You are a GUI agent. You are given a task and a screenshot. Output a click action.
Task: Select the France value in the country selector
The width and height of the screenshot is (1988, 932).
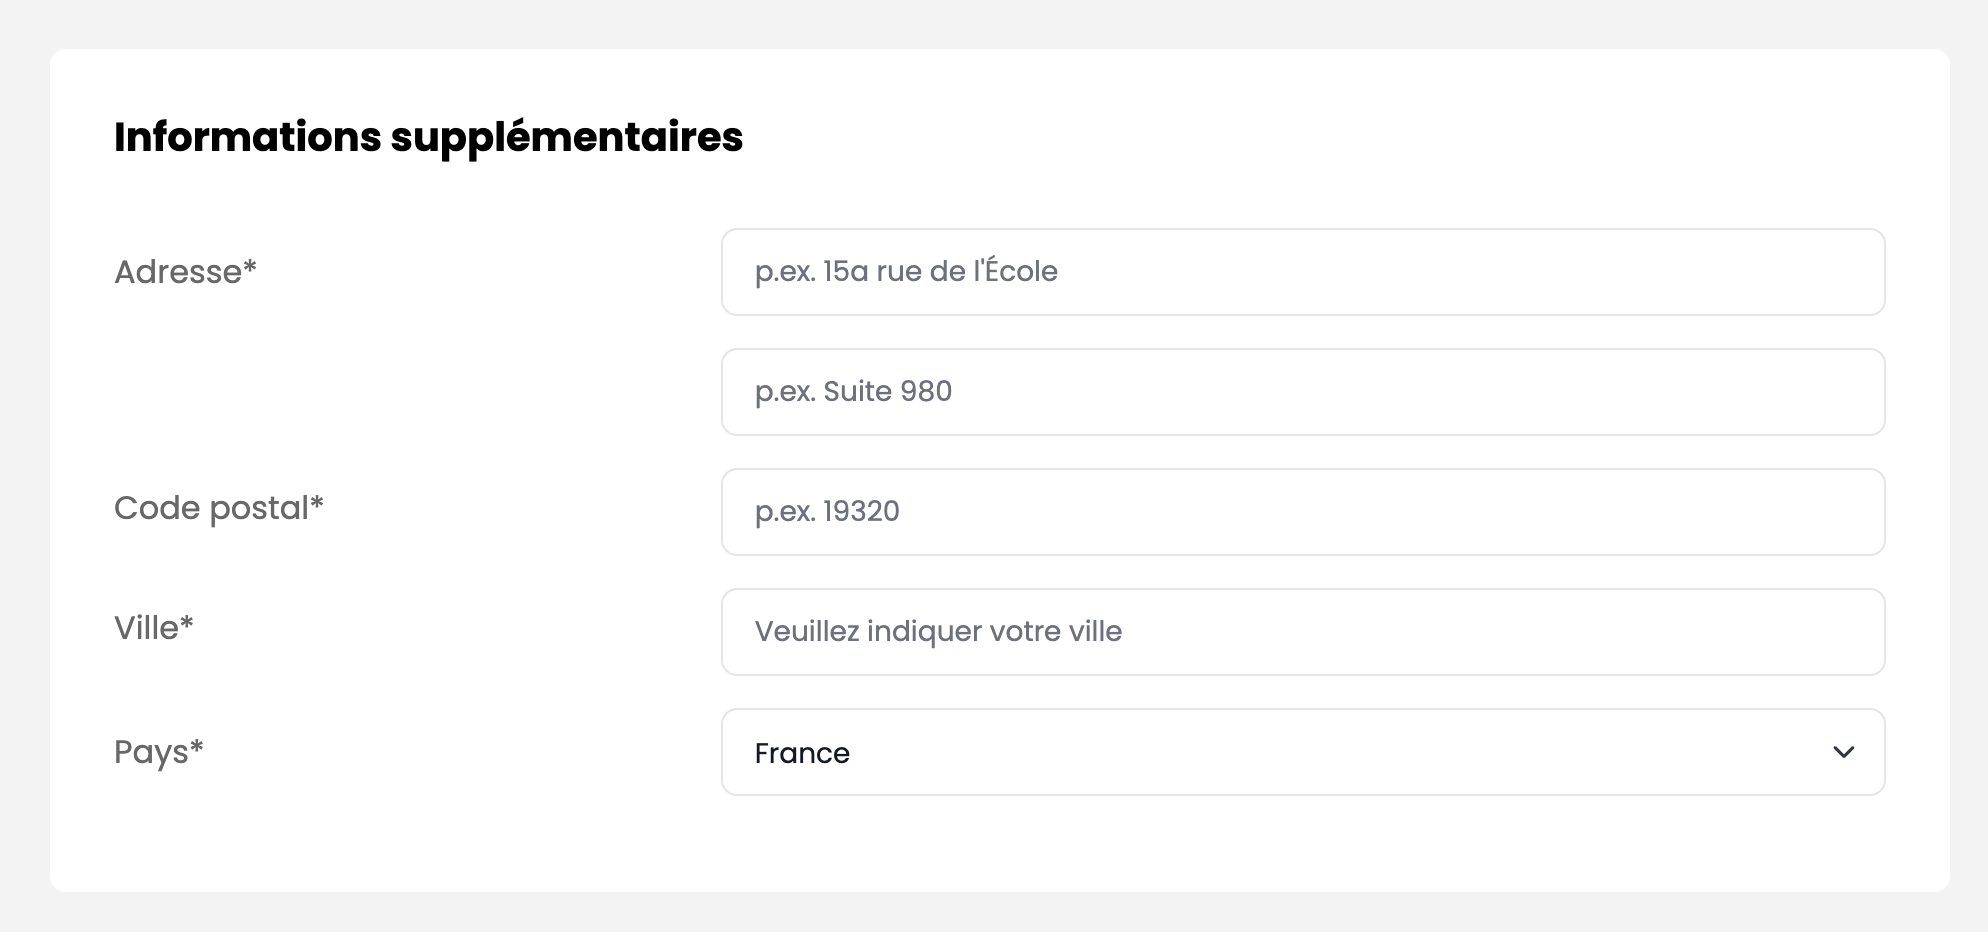point(802,753)
